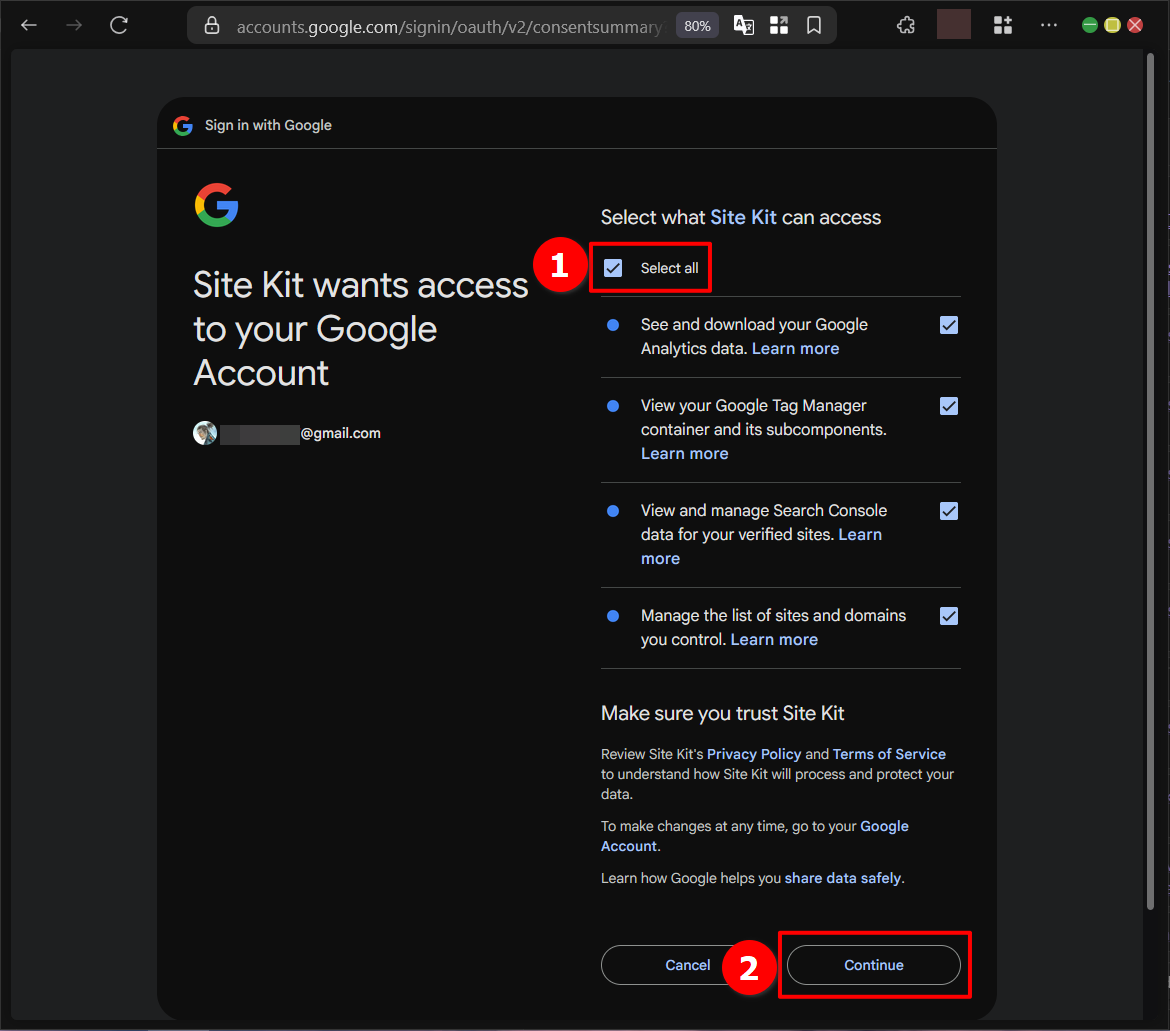Image resolution: width=1170 pixels, height=1031 pixels.
Task: Uncheck the Select all checkbox
Action: tap(613, 267)
